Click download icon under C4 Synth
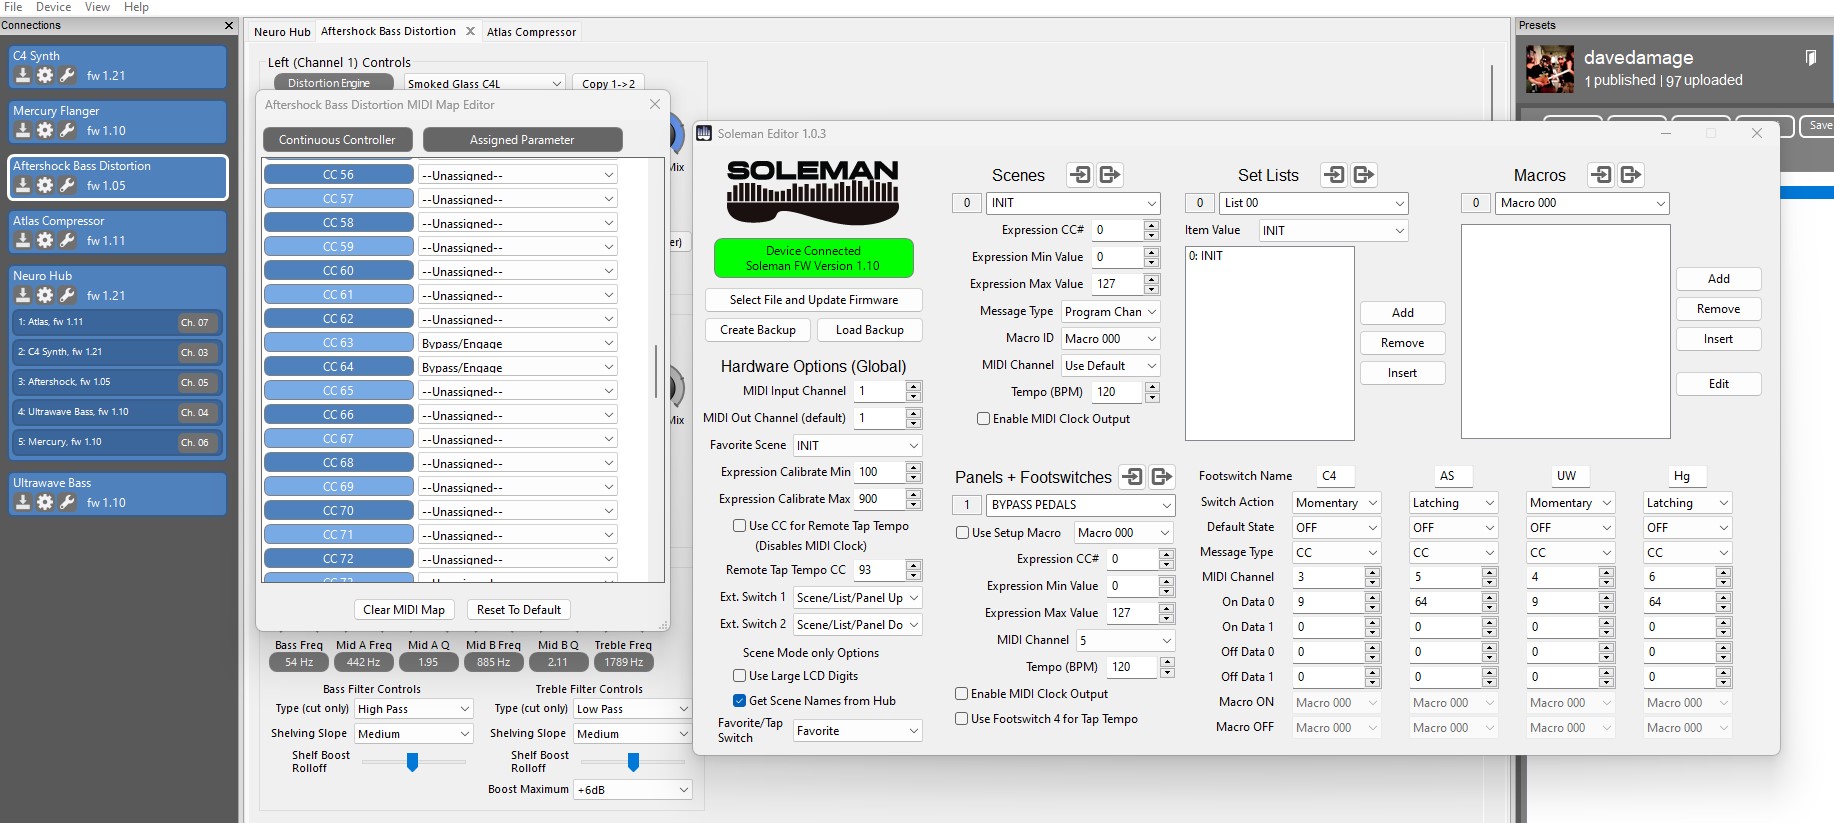Viewport: 1834px width, 823px height. pos(24,75)
